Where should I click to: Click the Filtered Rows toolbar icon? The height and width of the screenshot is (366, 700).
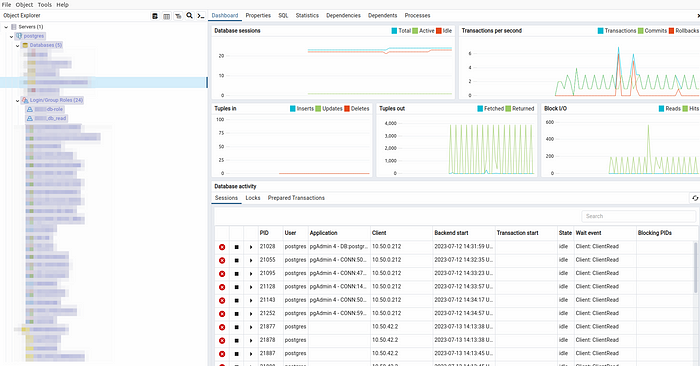click(x=178, y=16)
